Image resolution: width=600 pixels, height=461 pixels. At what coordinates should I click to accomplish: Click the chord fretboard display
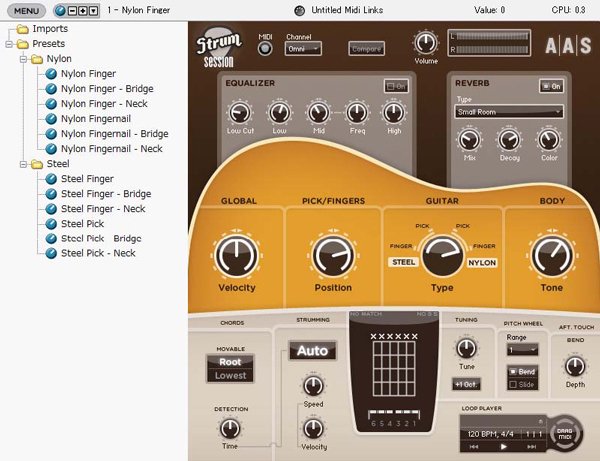[394, 369]
